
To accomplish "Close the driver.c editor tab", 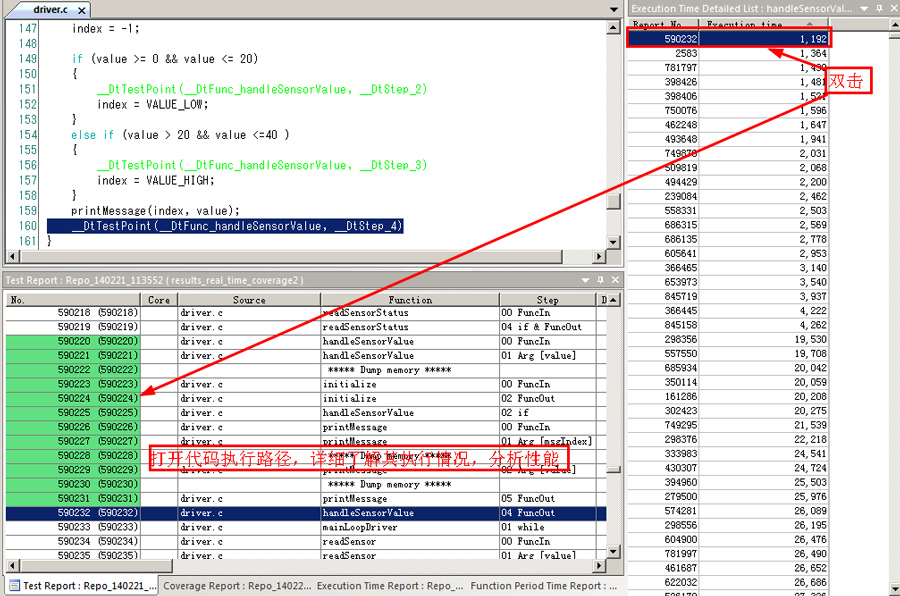I will 82,10.
